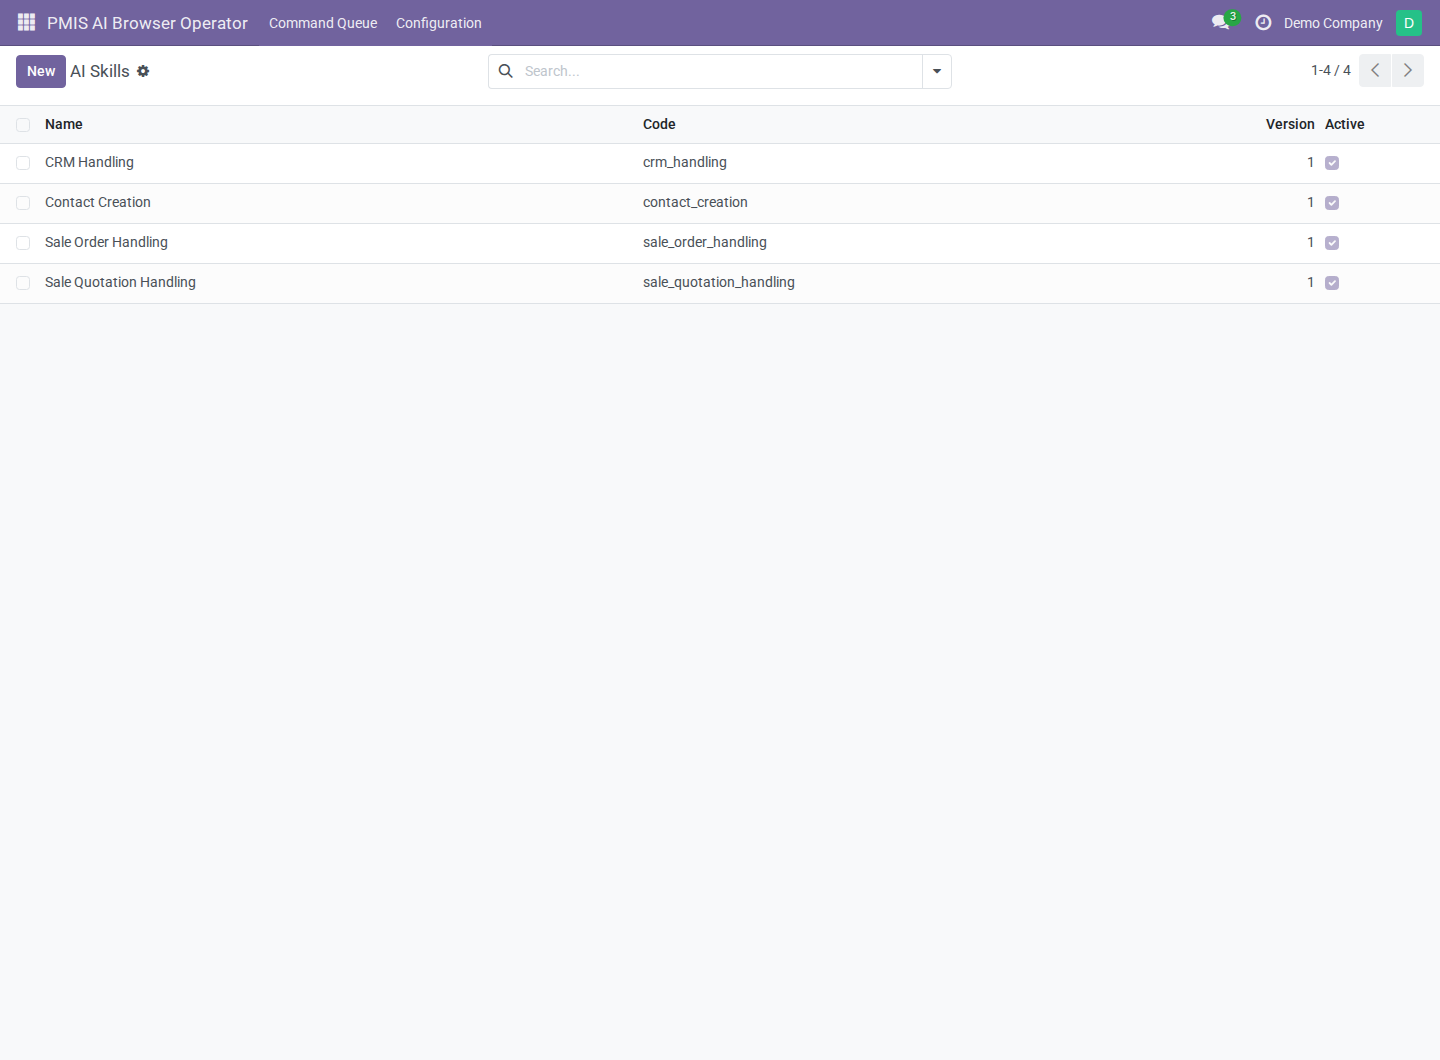1440x1060 pixels.
Task: Toggle the select-all rows checkbox
Action: 23,125
